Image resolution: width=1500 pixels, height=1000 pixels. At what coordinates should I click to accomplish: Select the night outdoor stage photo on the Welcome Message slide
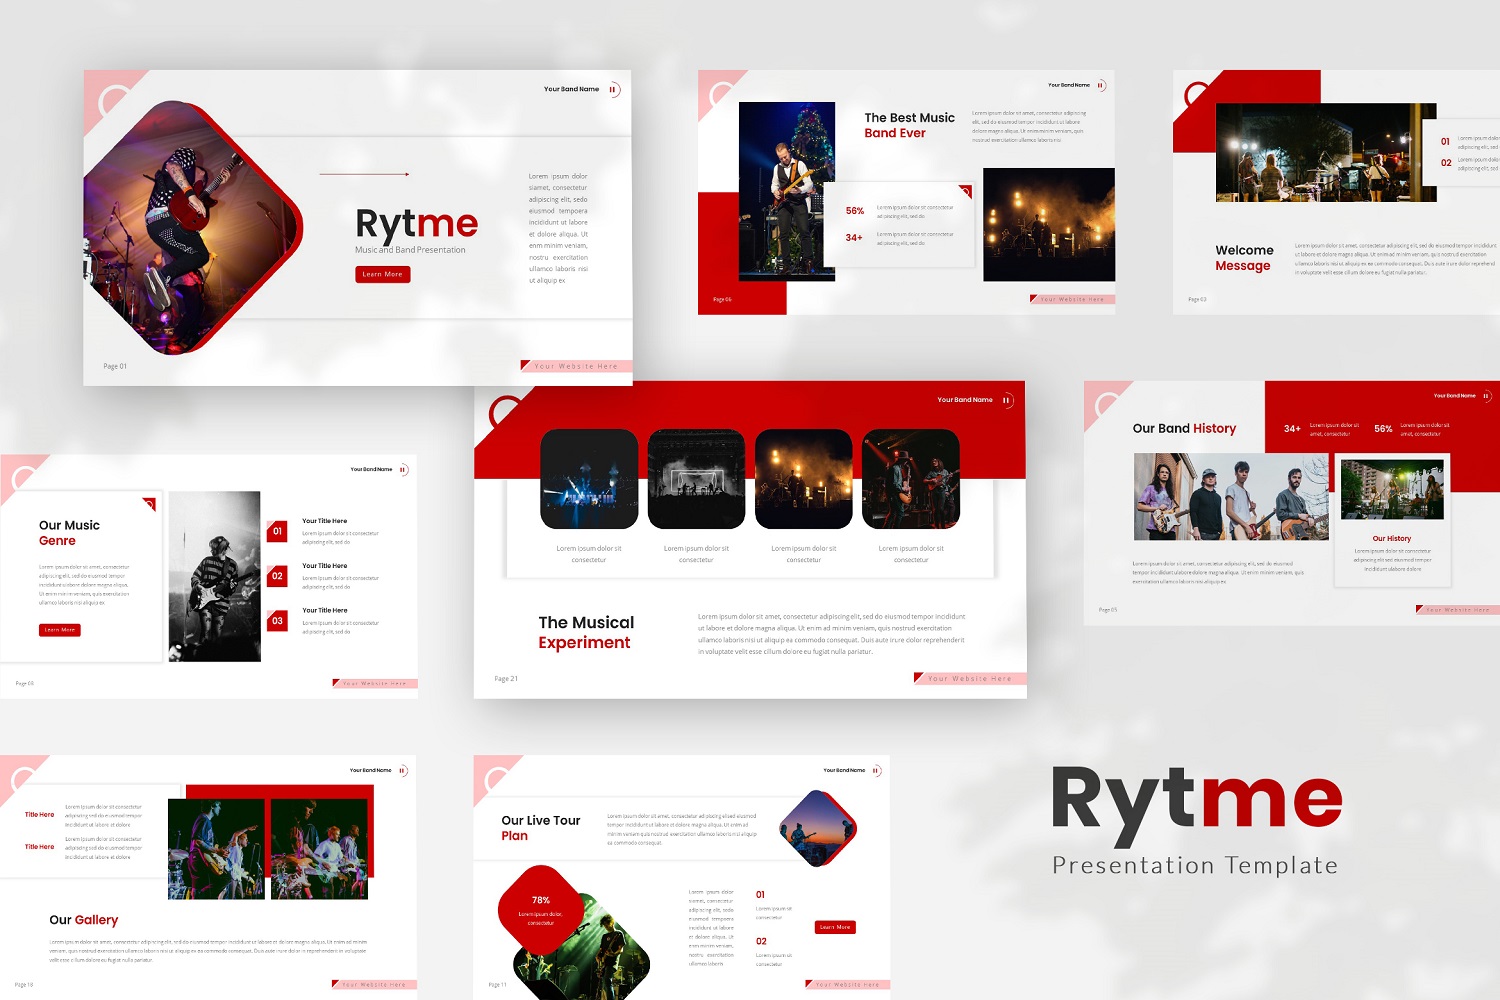click(1326, 153)
